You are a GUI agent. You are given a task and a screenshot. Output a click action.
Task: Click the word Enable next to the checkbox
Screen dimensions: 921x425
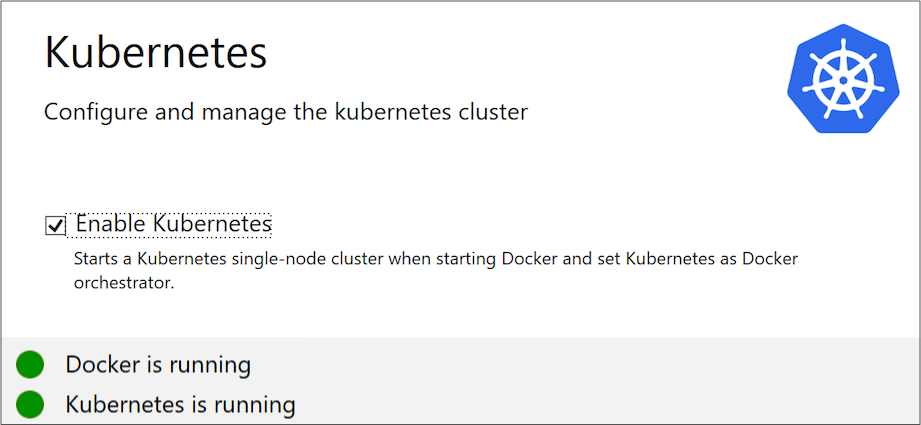pyautogui.click(x=110, y=224)
